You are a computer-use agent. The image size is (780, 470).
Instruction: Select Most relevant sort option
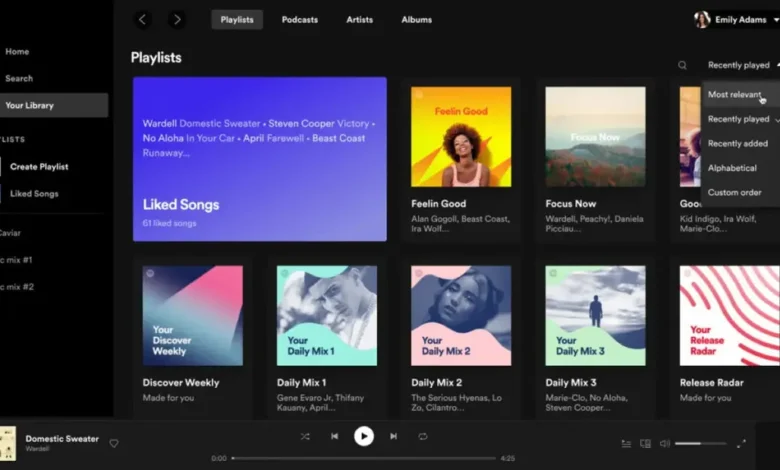(x=741, y=94)
